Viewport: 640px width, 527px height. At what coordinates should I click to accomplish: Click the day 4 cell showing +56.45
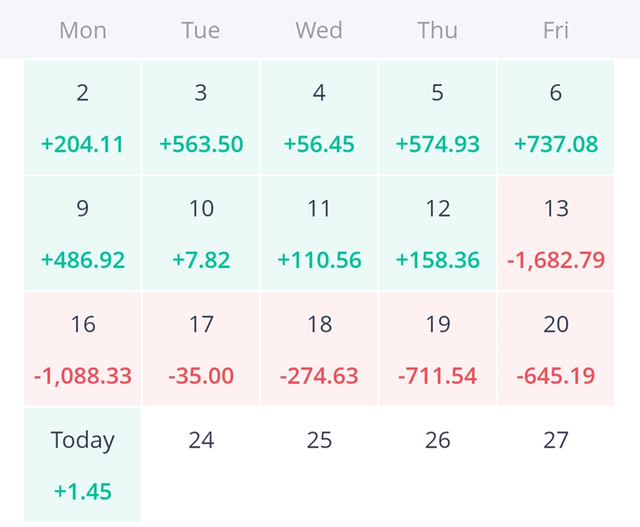coord(319,118)
